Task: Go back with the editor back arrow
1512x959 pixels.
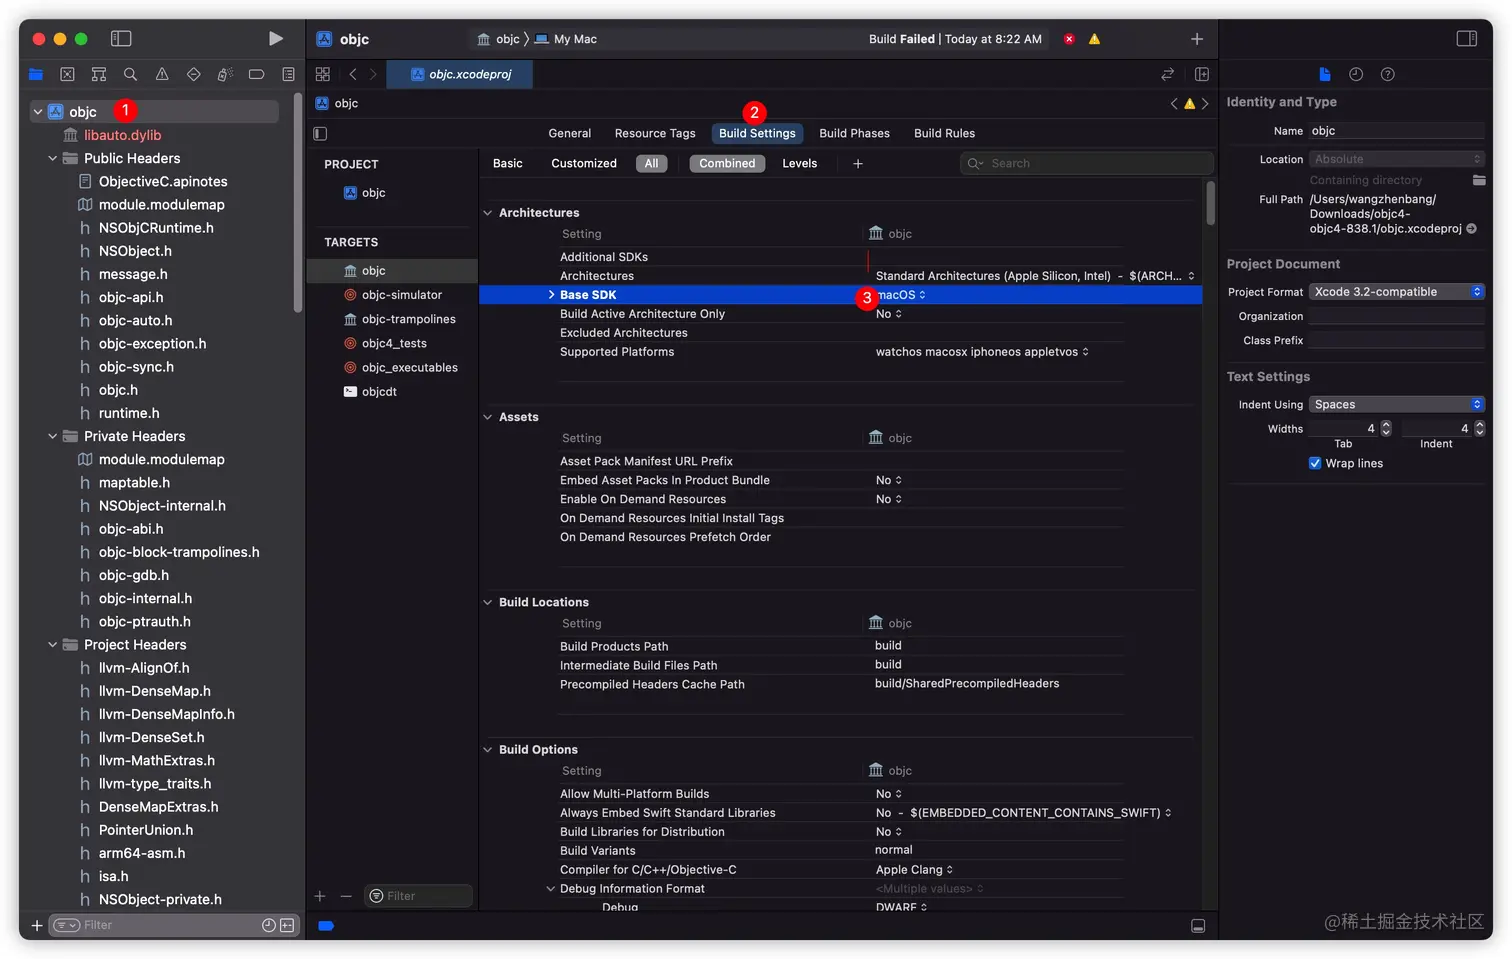Action: (x=353, y=74)
